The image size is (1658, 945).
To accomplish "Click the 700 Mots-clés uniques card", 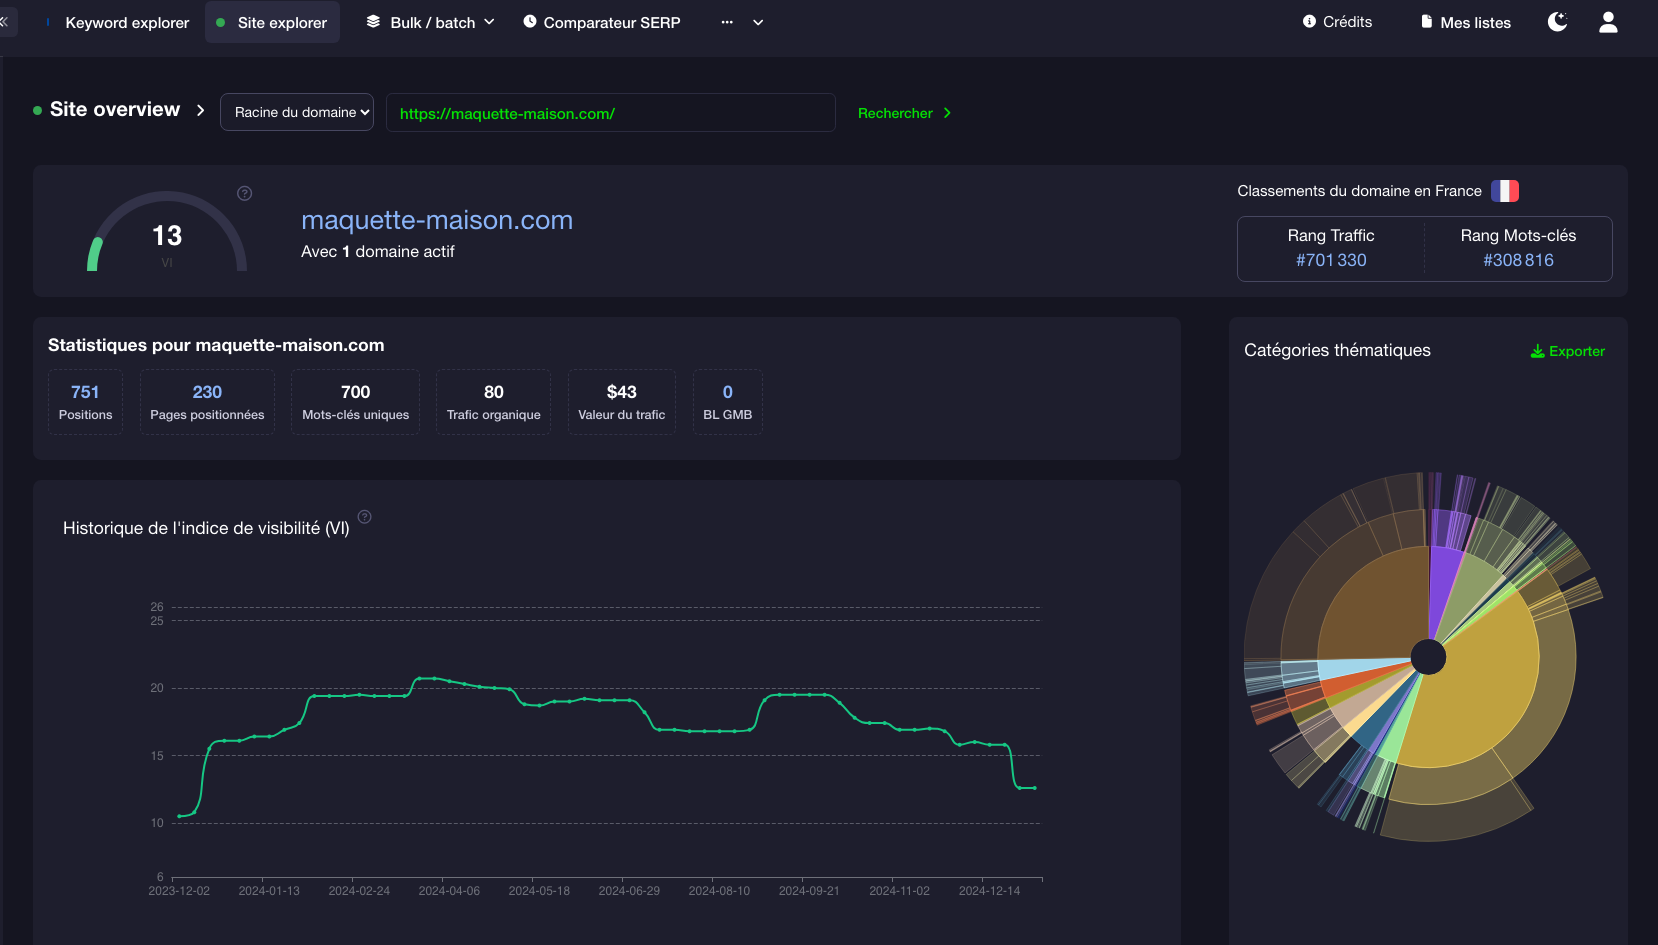I will coord(356,402).
